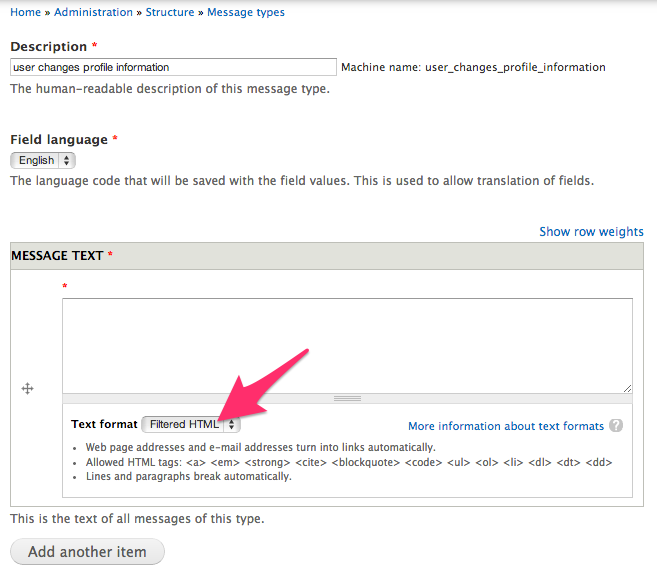Screen dimensions: 657x568
Task: Click the question mark help icon
Action: coord(616,425)
